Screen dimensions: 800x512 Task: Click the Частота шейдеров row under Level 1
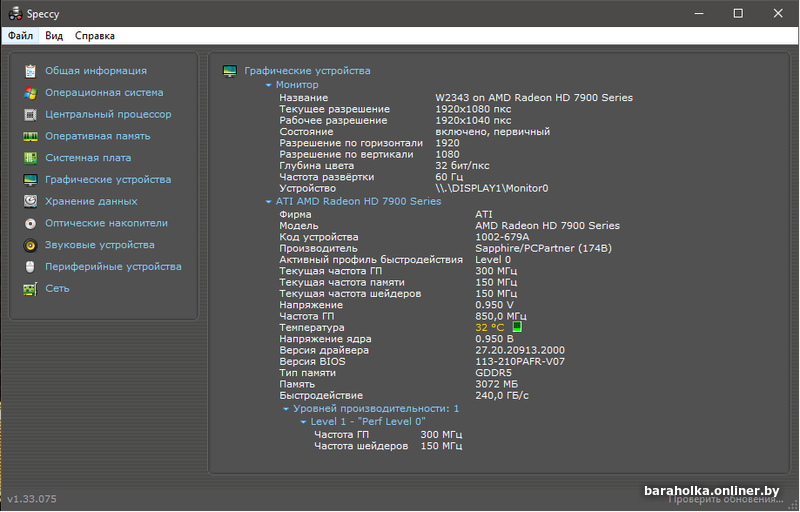(388, 446)
